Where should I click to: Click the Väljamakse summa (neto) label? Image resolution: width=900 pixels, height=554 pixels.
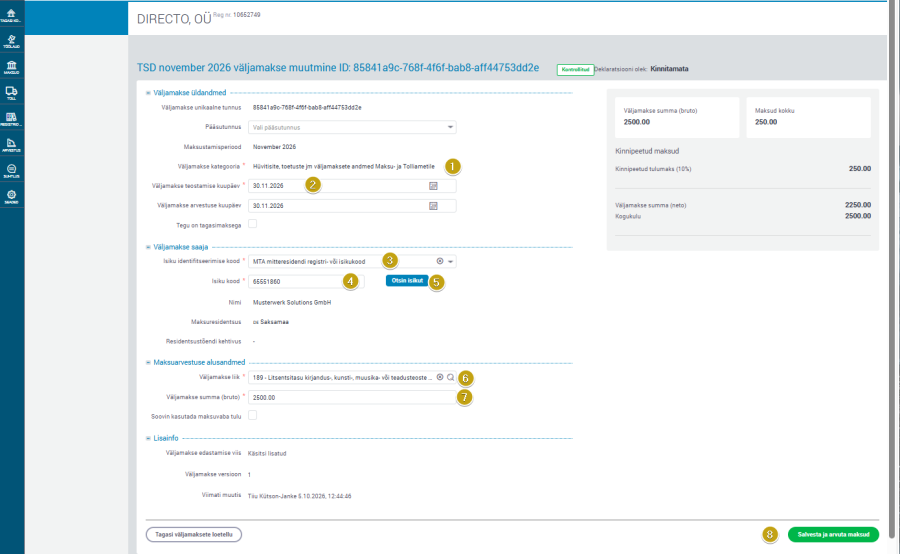650,205
